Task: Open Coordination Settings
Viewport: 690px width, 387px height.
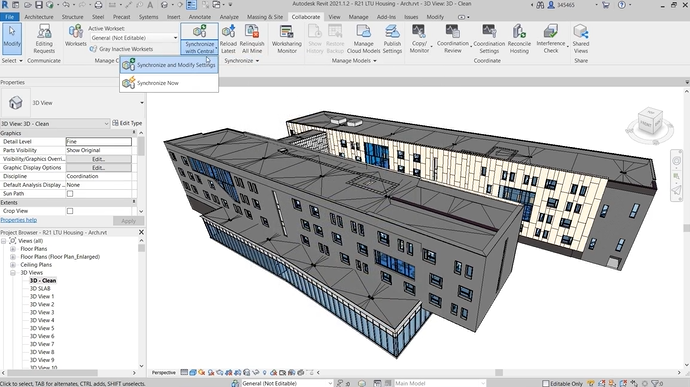Action: click(489, 39)
